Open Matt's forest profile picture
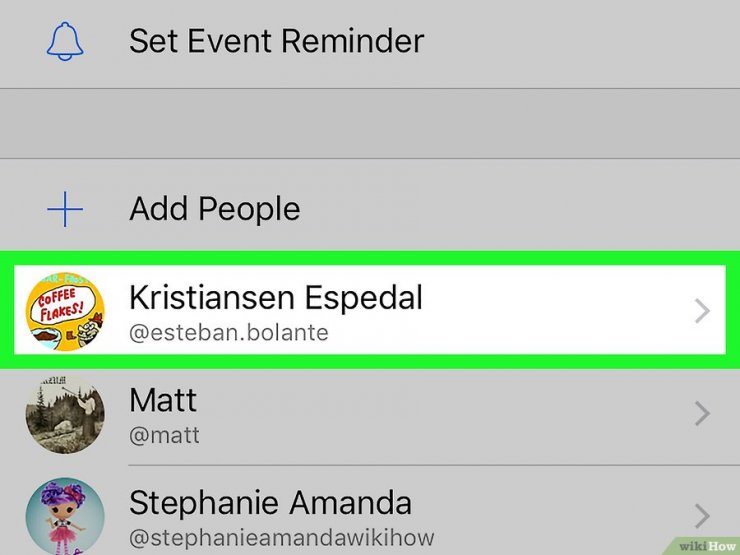Image resolution: width=740 pixels, height=555 pixels. [65, 414]
